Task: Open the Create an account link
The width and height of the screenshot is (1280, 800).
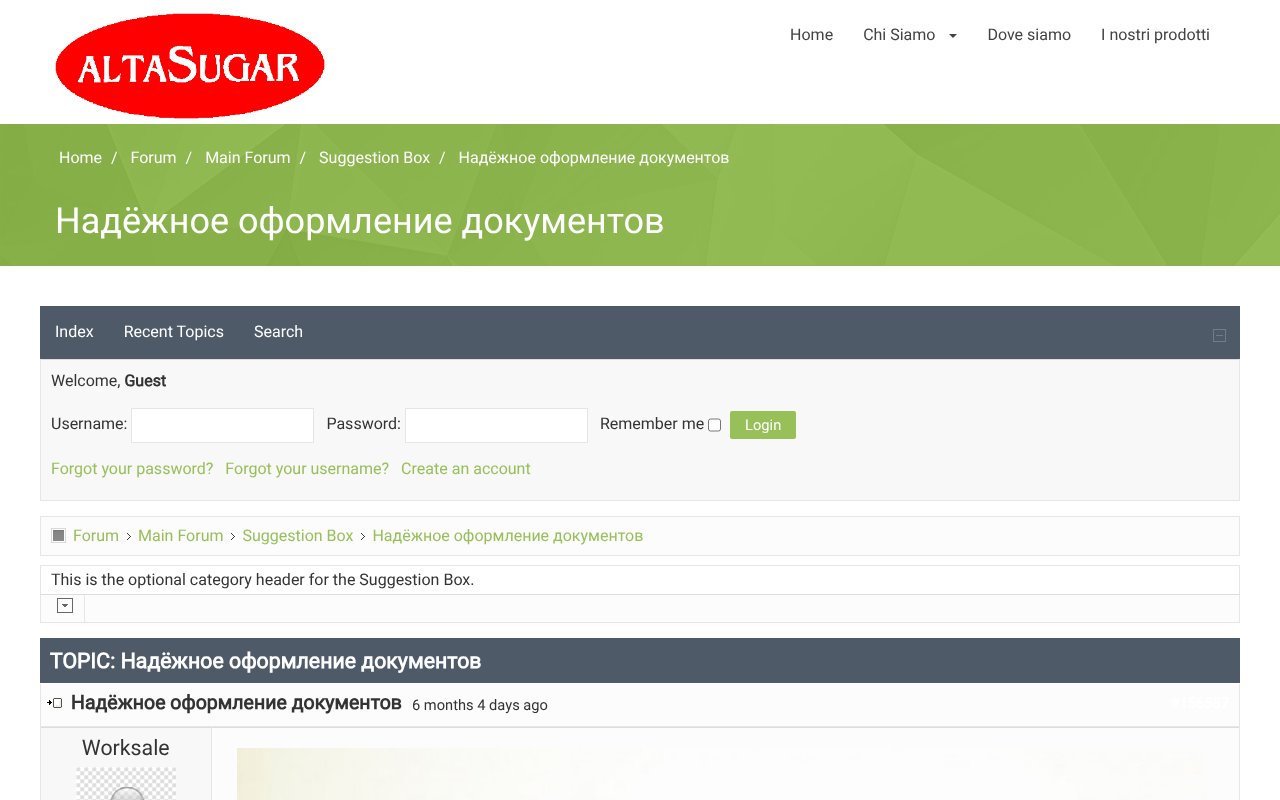Action: pyautogui.click(x=466, y=468)
